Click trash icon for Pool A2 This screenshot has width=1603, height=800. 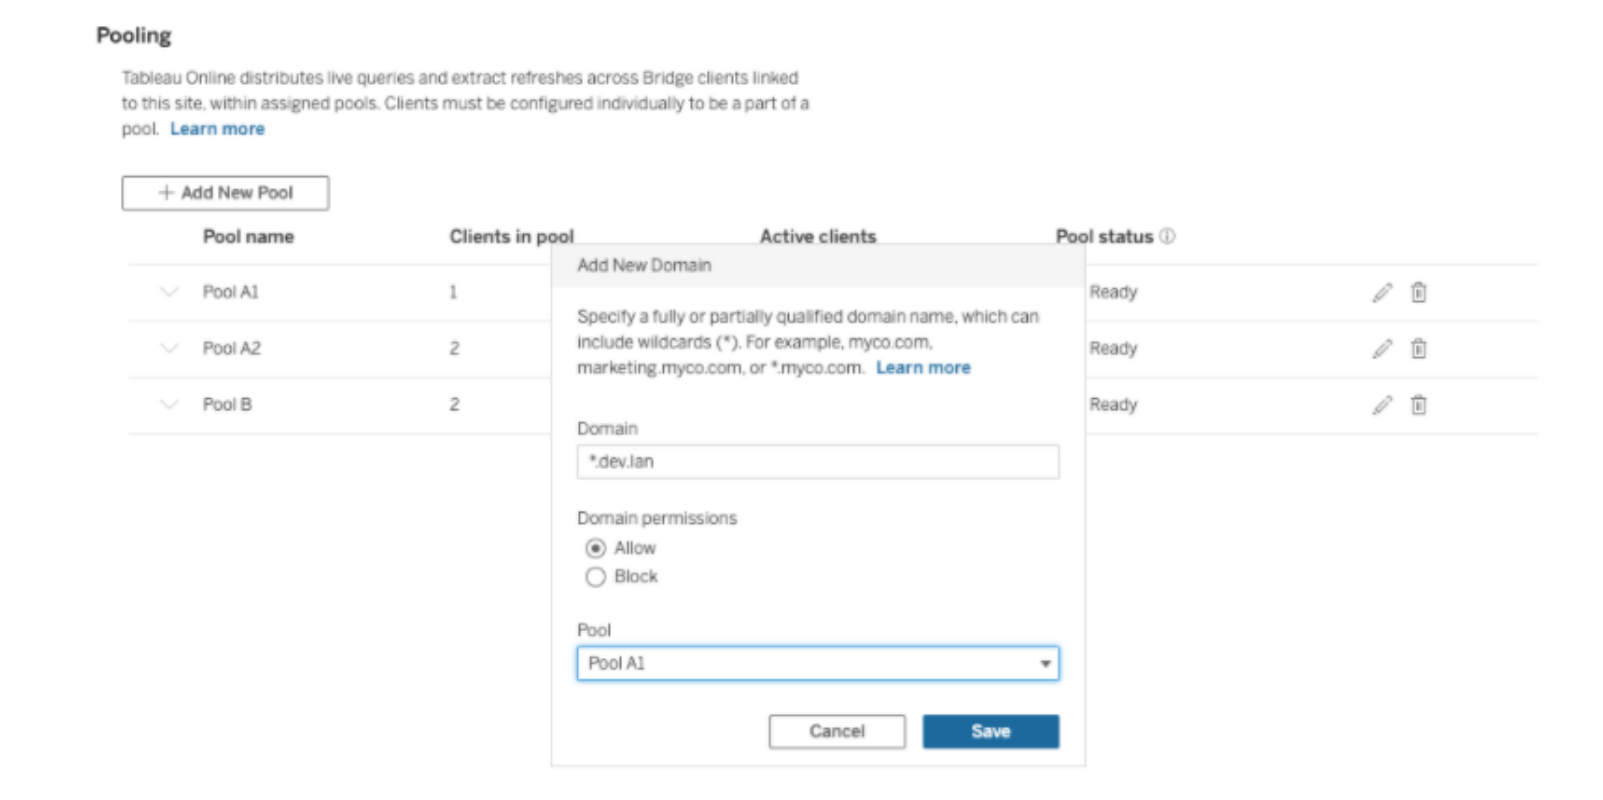1418,348
